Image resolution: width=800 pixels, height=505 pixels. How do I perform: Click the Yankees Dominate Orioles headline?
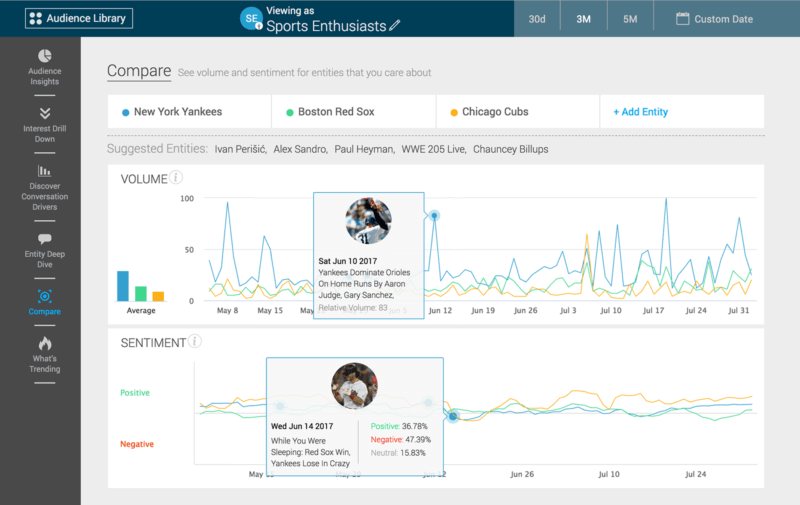[x=364, y=284]
